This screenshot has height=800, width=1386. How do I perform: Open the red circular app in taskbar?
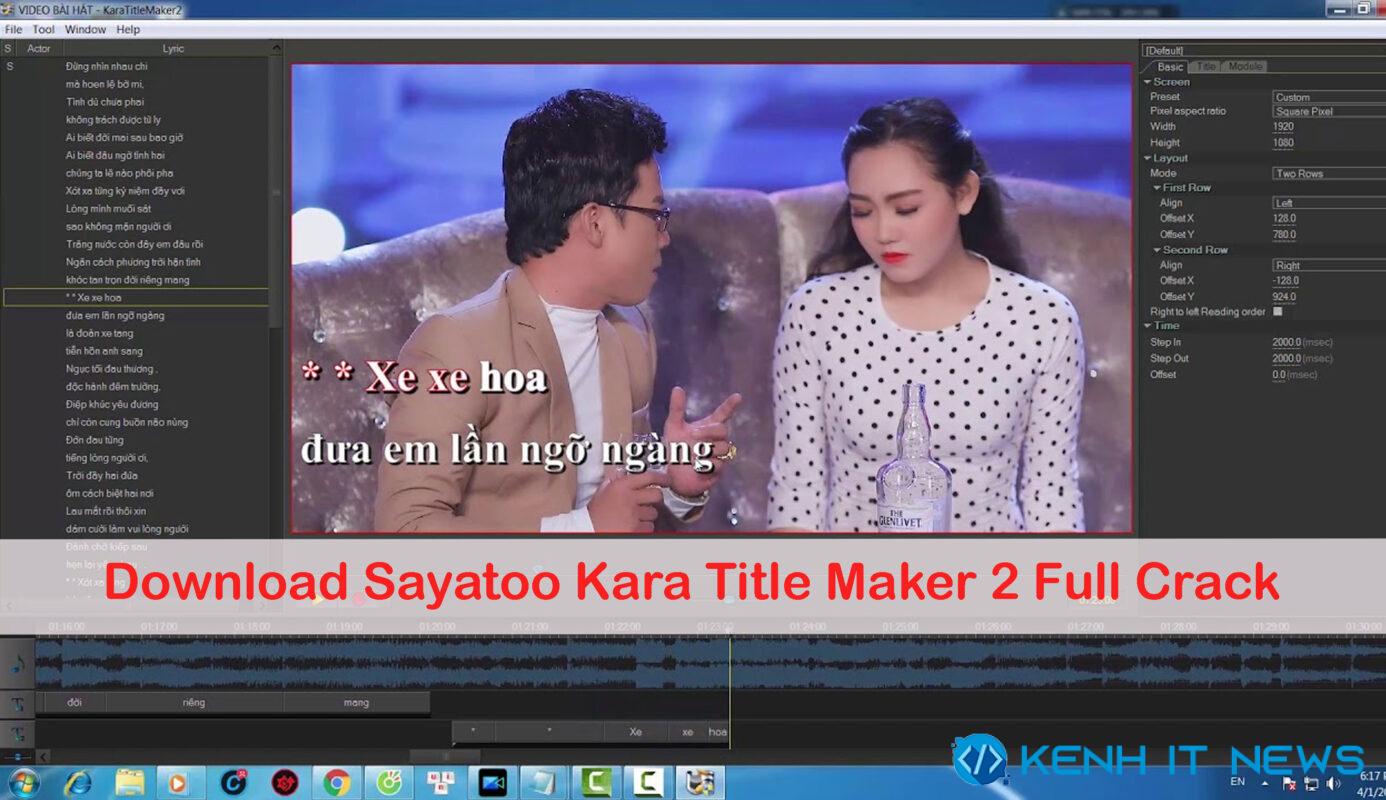[284, 783]
